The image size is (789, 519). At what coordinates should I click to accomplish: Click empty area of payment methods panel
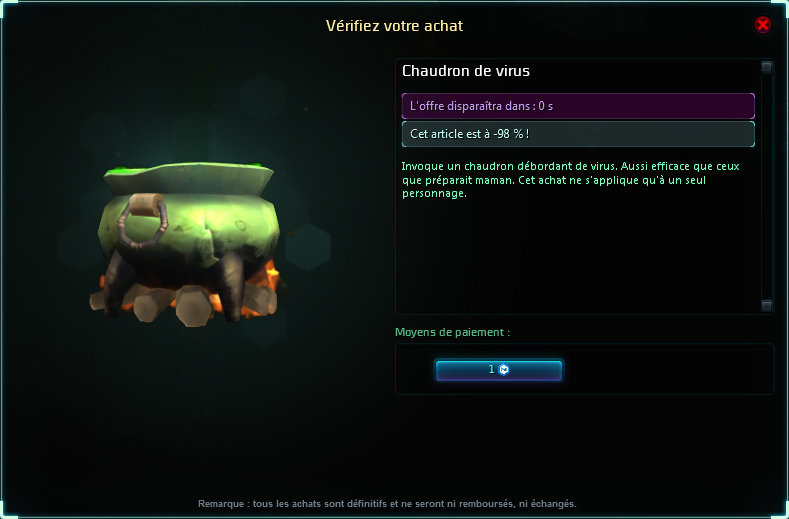[x=669, y=370]
